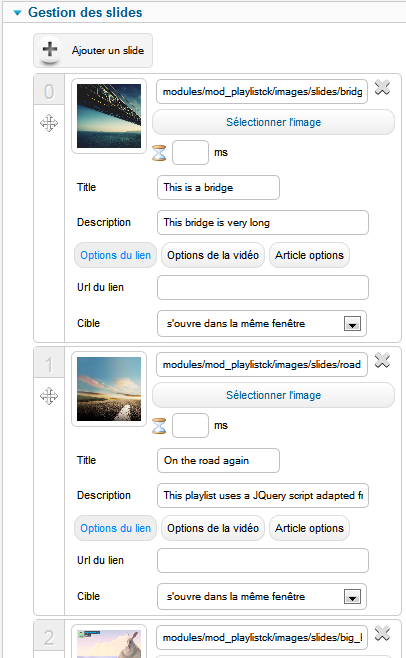Click Ajouter un slide button
The height and width of the screenshot is (658, 406).
click(x=93, y=50)
